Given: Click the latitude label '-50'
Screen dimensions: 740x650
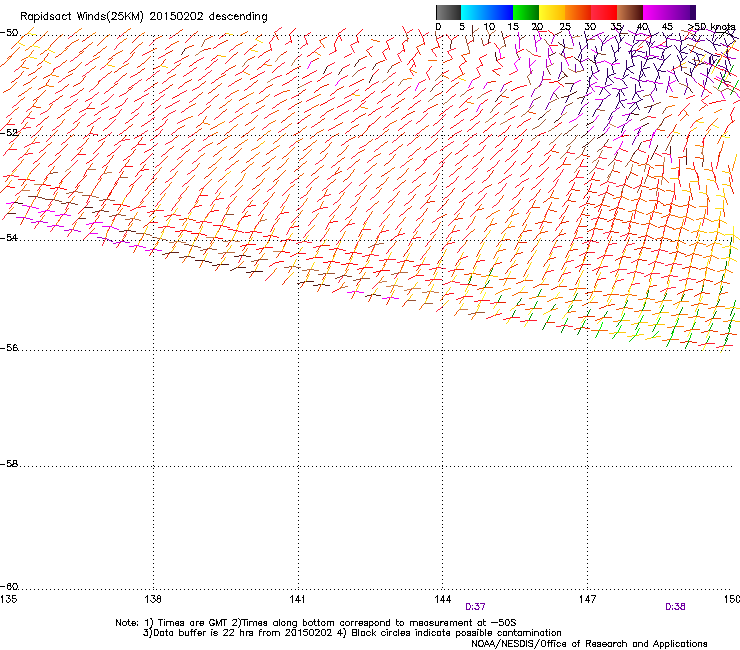Looking at the screenshot, I should [x=9, y=33].
